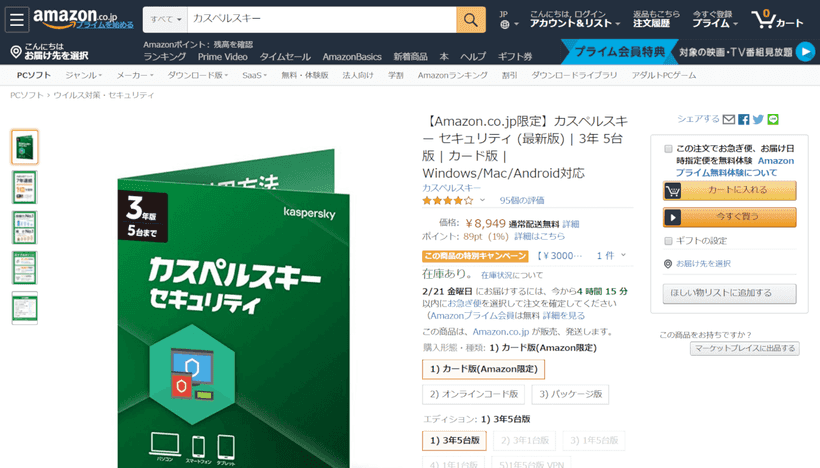Select 3) パッケージ版 option
Viewport: 820px width, 468px height.
click(571, 394)
